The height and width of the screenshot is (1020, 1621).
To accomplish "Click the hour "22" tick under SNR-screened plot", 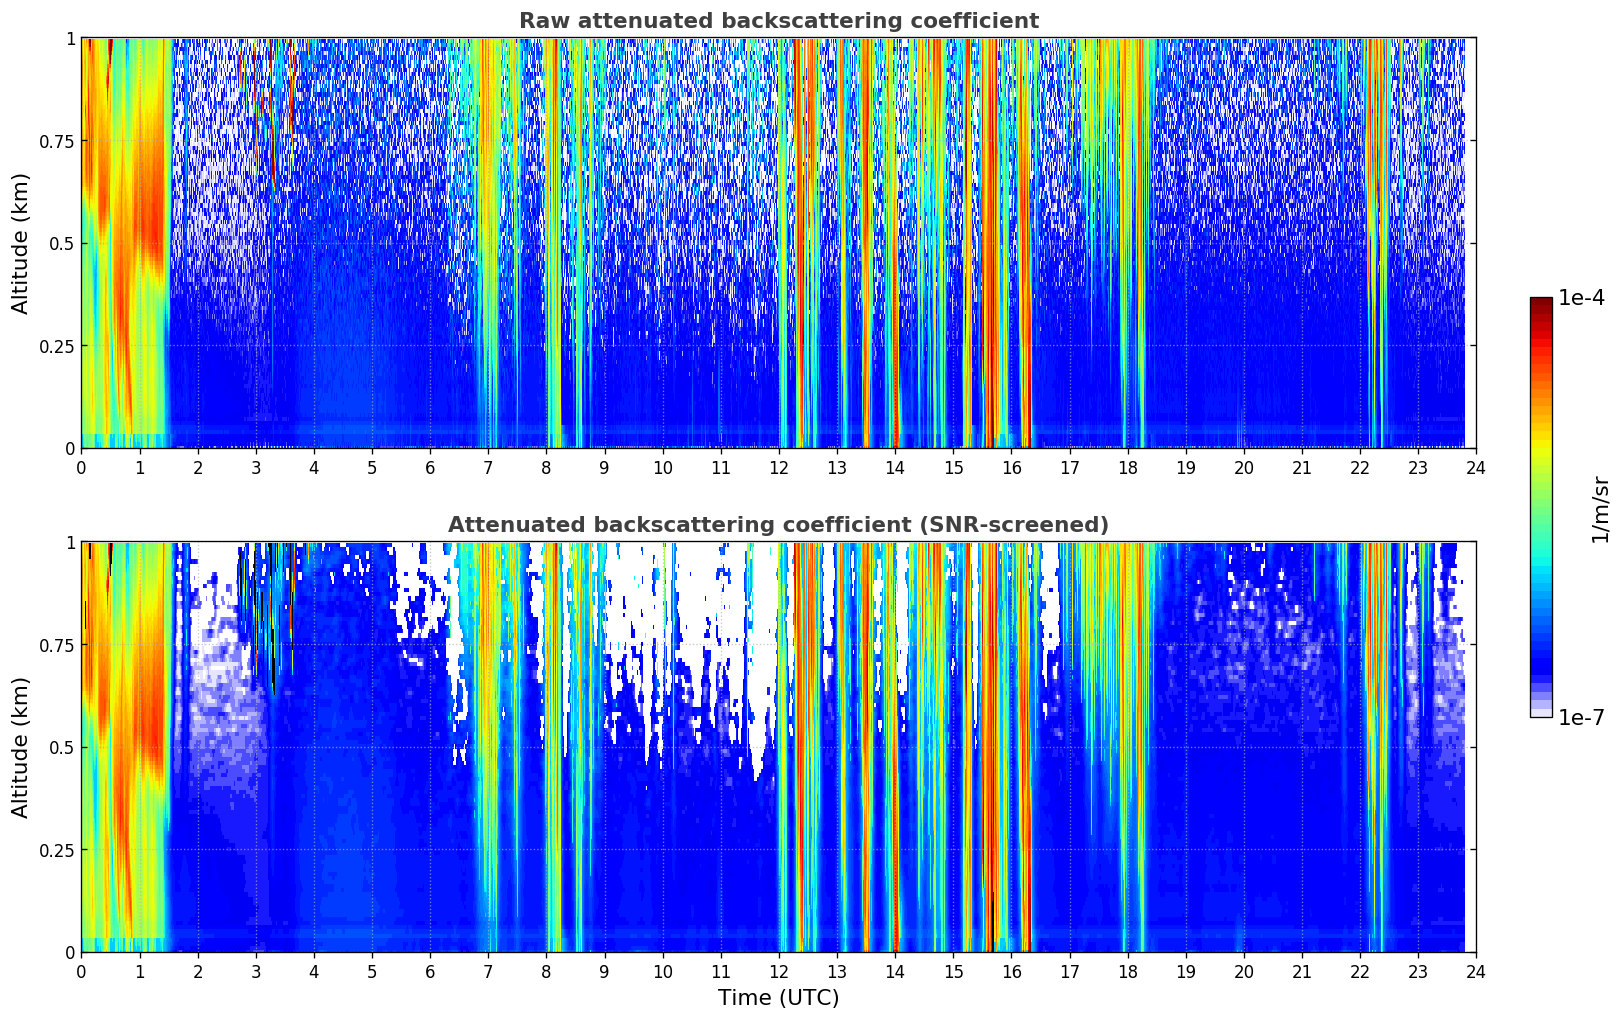I will [1360, 971].
